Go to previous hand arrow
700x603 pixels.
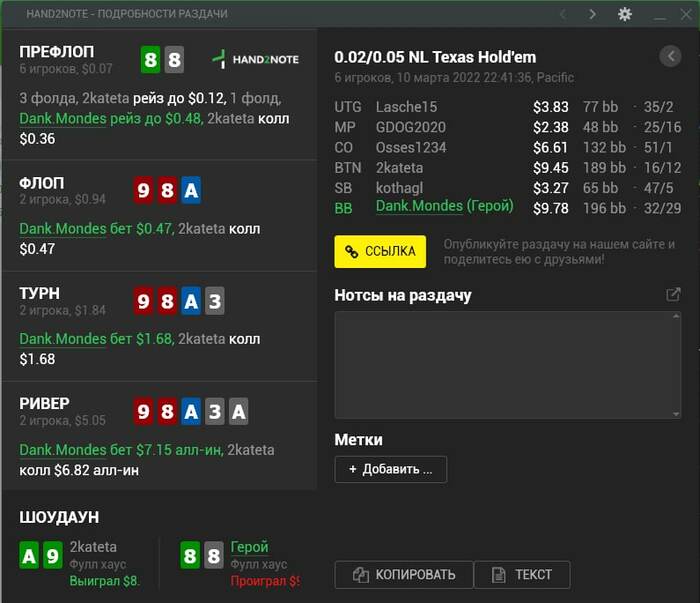563,14
